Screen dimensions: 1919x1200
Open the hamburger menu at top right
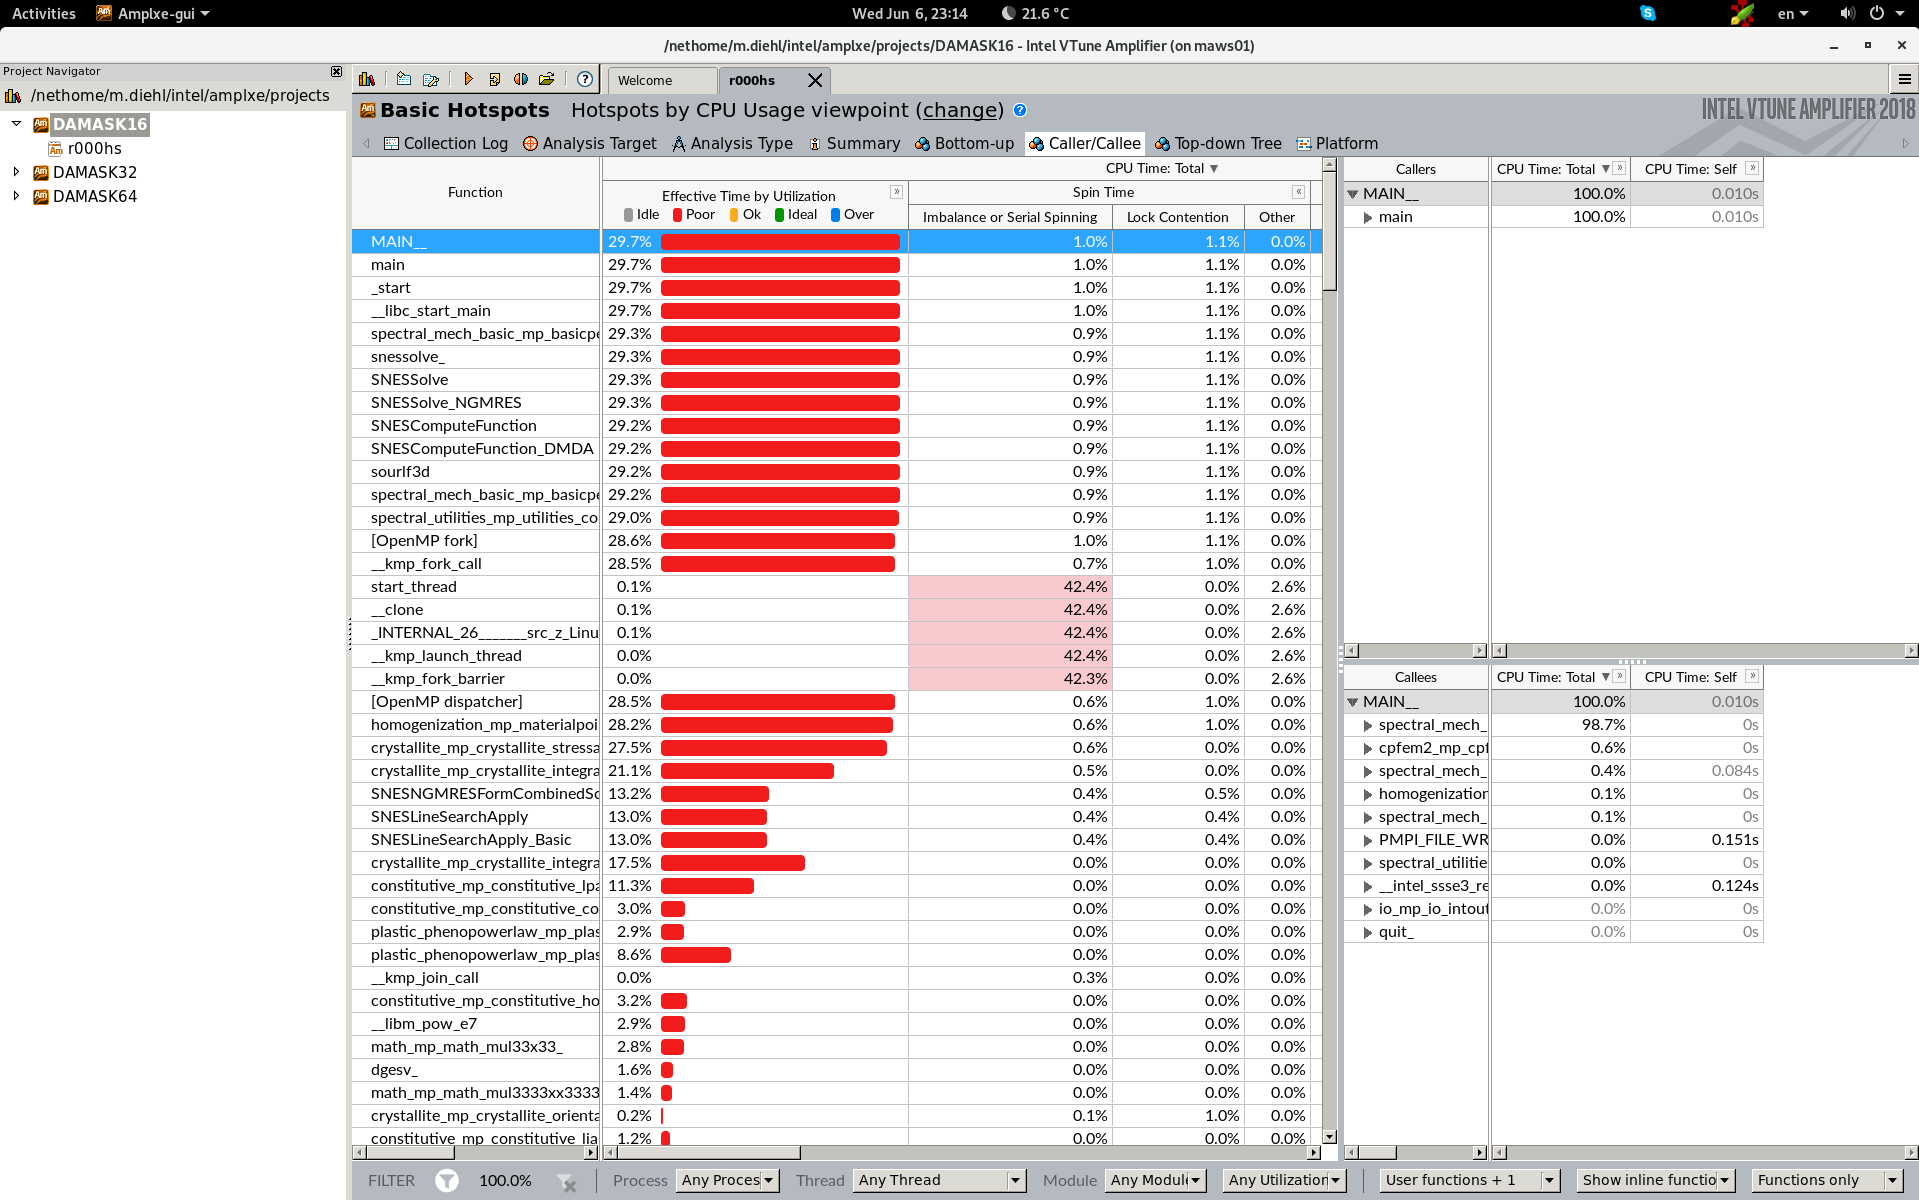pos(1904,79)
